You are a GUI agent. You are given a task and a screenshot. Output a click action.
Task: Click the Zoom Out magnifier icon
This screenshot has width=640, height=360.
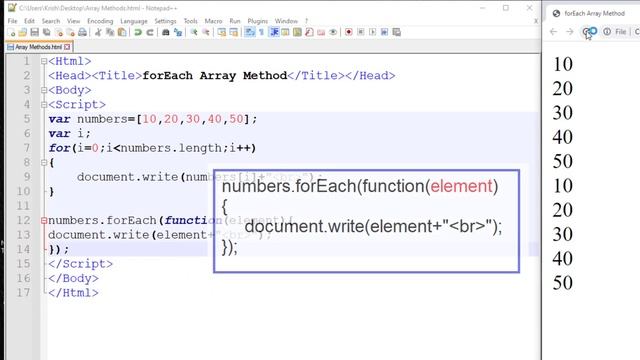206,32
